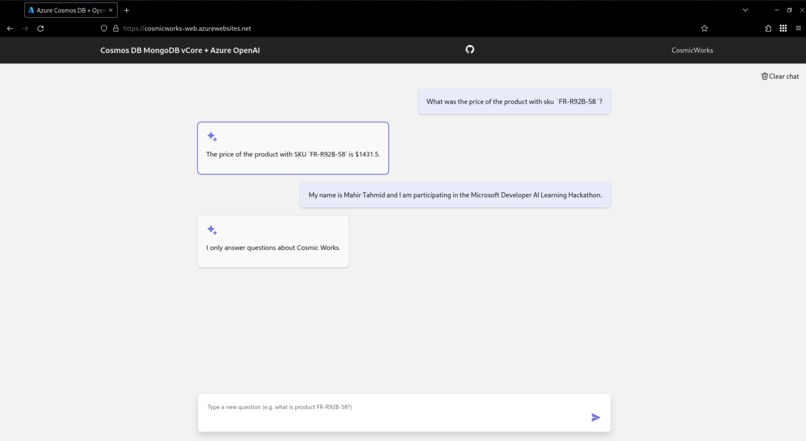Click the address bar URL cosmicworks-web.azurewebsites.net
This screenshot has height=441, width=806.
[187, 28]
